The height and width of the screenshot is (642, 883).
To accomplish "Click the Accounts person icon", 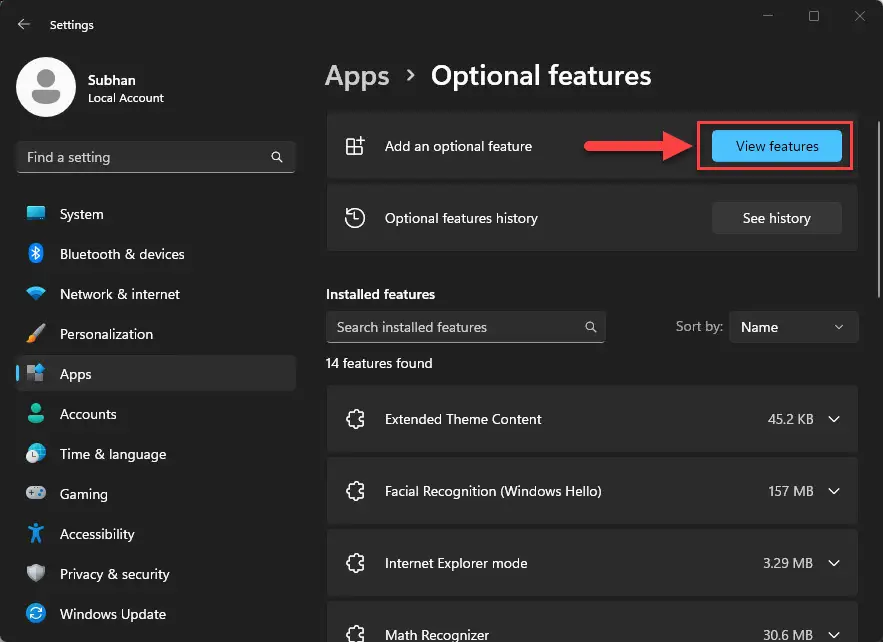I will click(x=36, y=413).
